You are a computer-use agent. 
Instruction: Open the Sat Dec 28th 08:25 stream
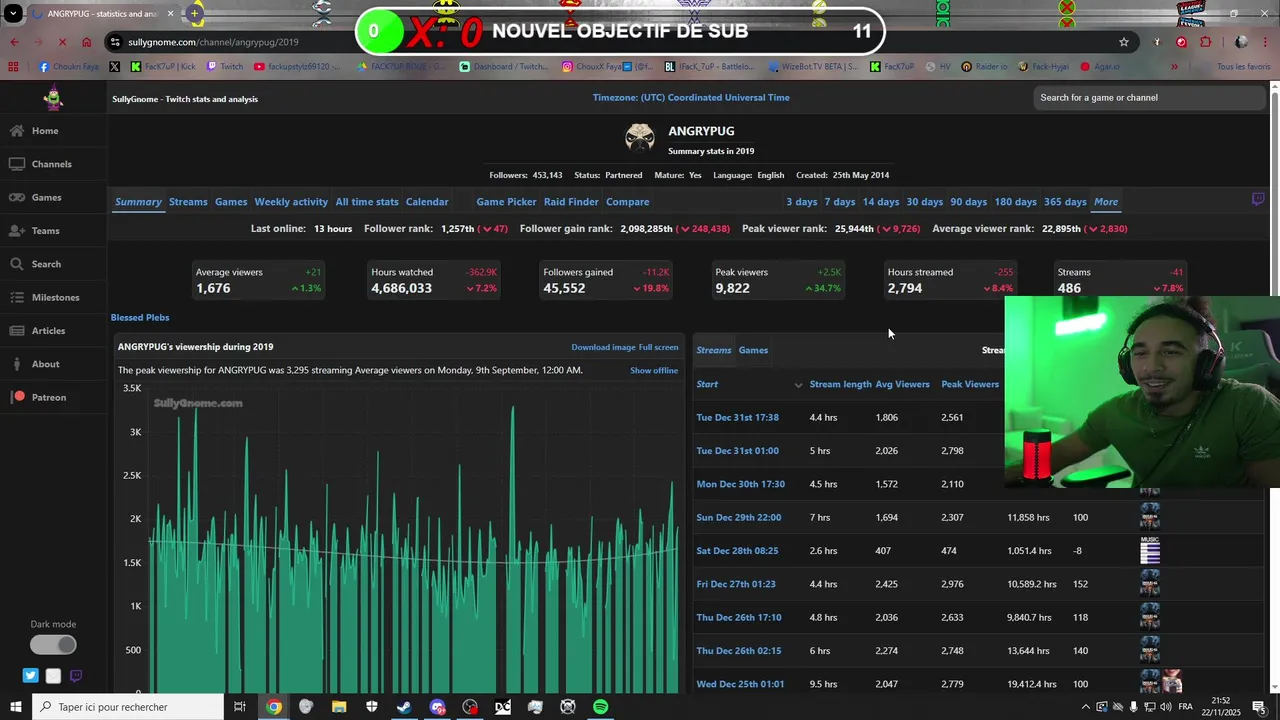(x=737, y=551)
